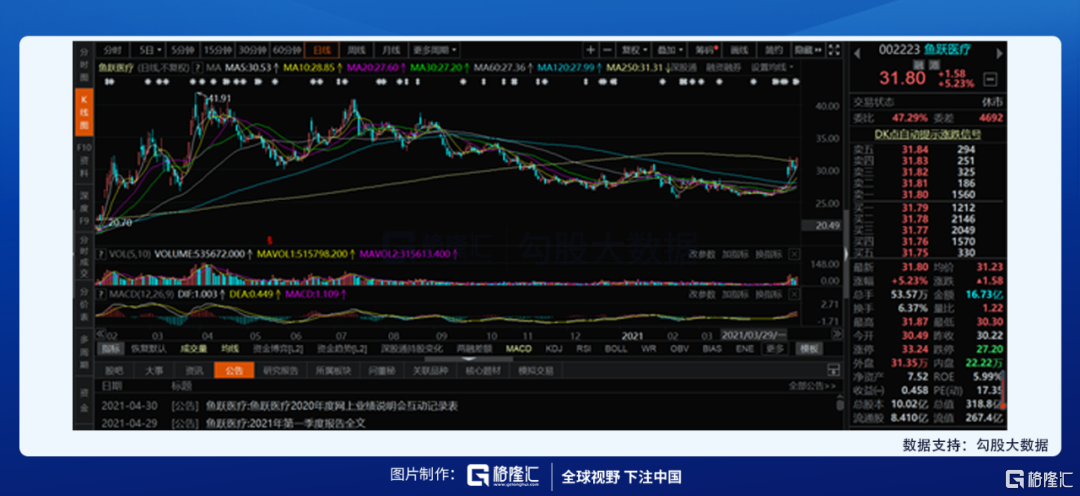Open 分价表 in left sidebar
Image resolution: width=1080 pixels, height=496 pixels.
point(83,305)
